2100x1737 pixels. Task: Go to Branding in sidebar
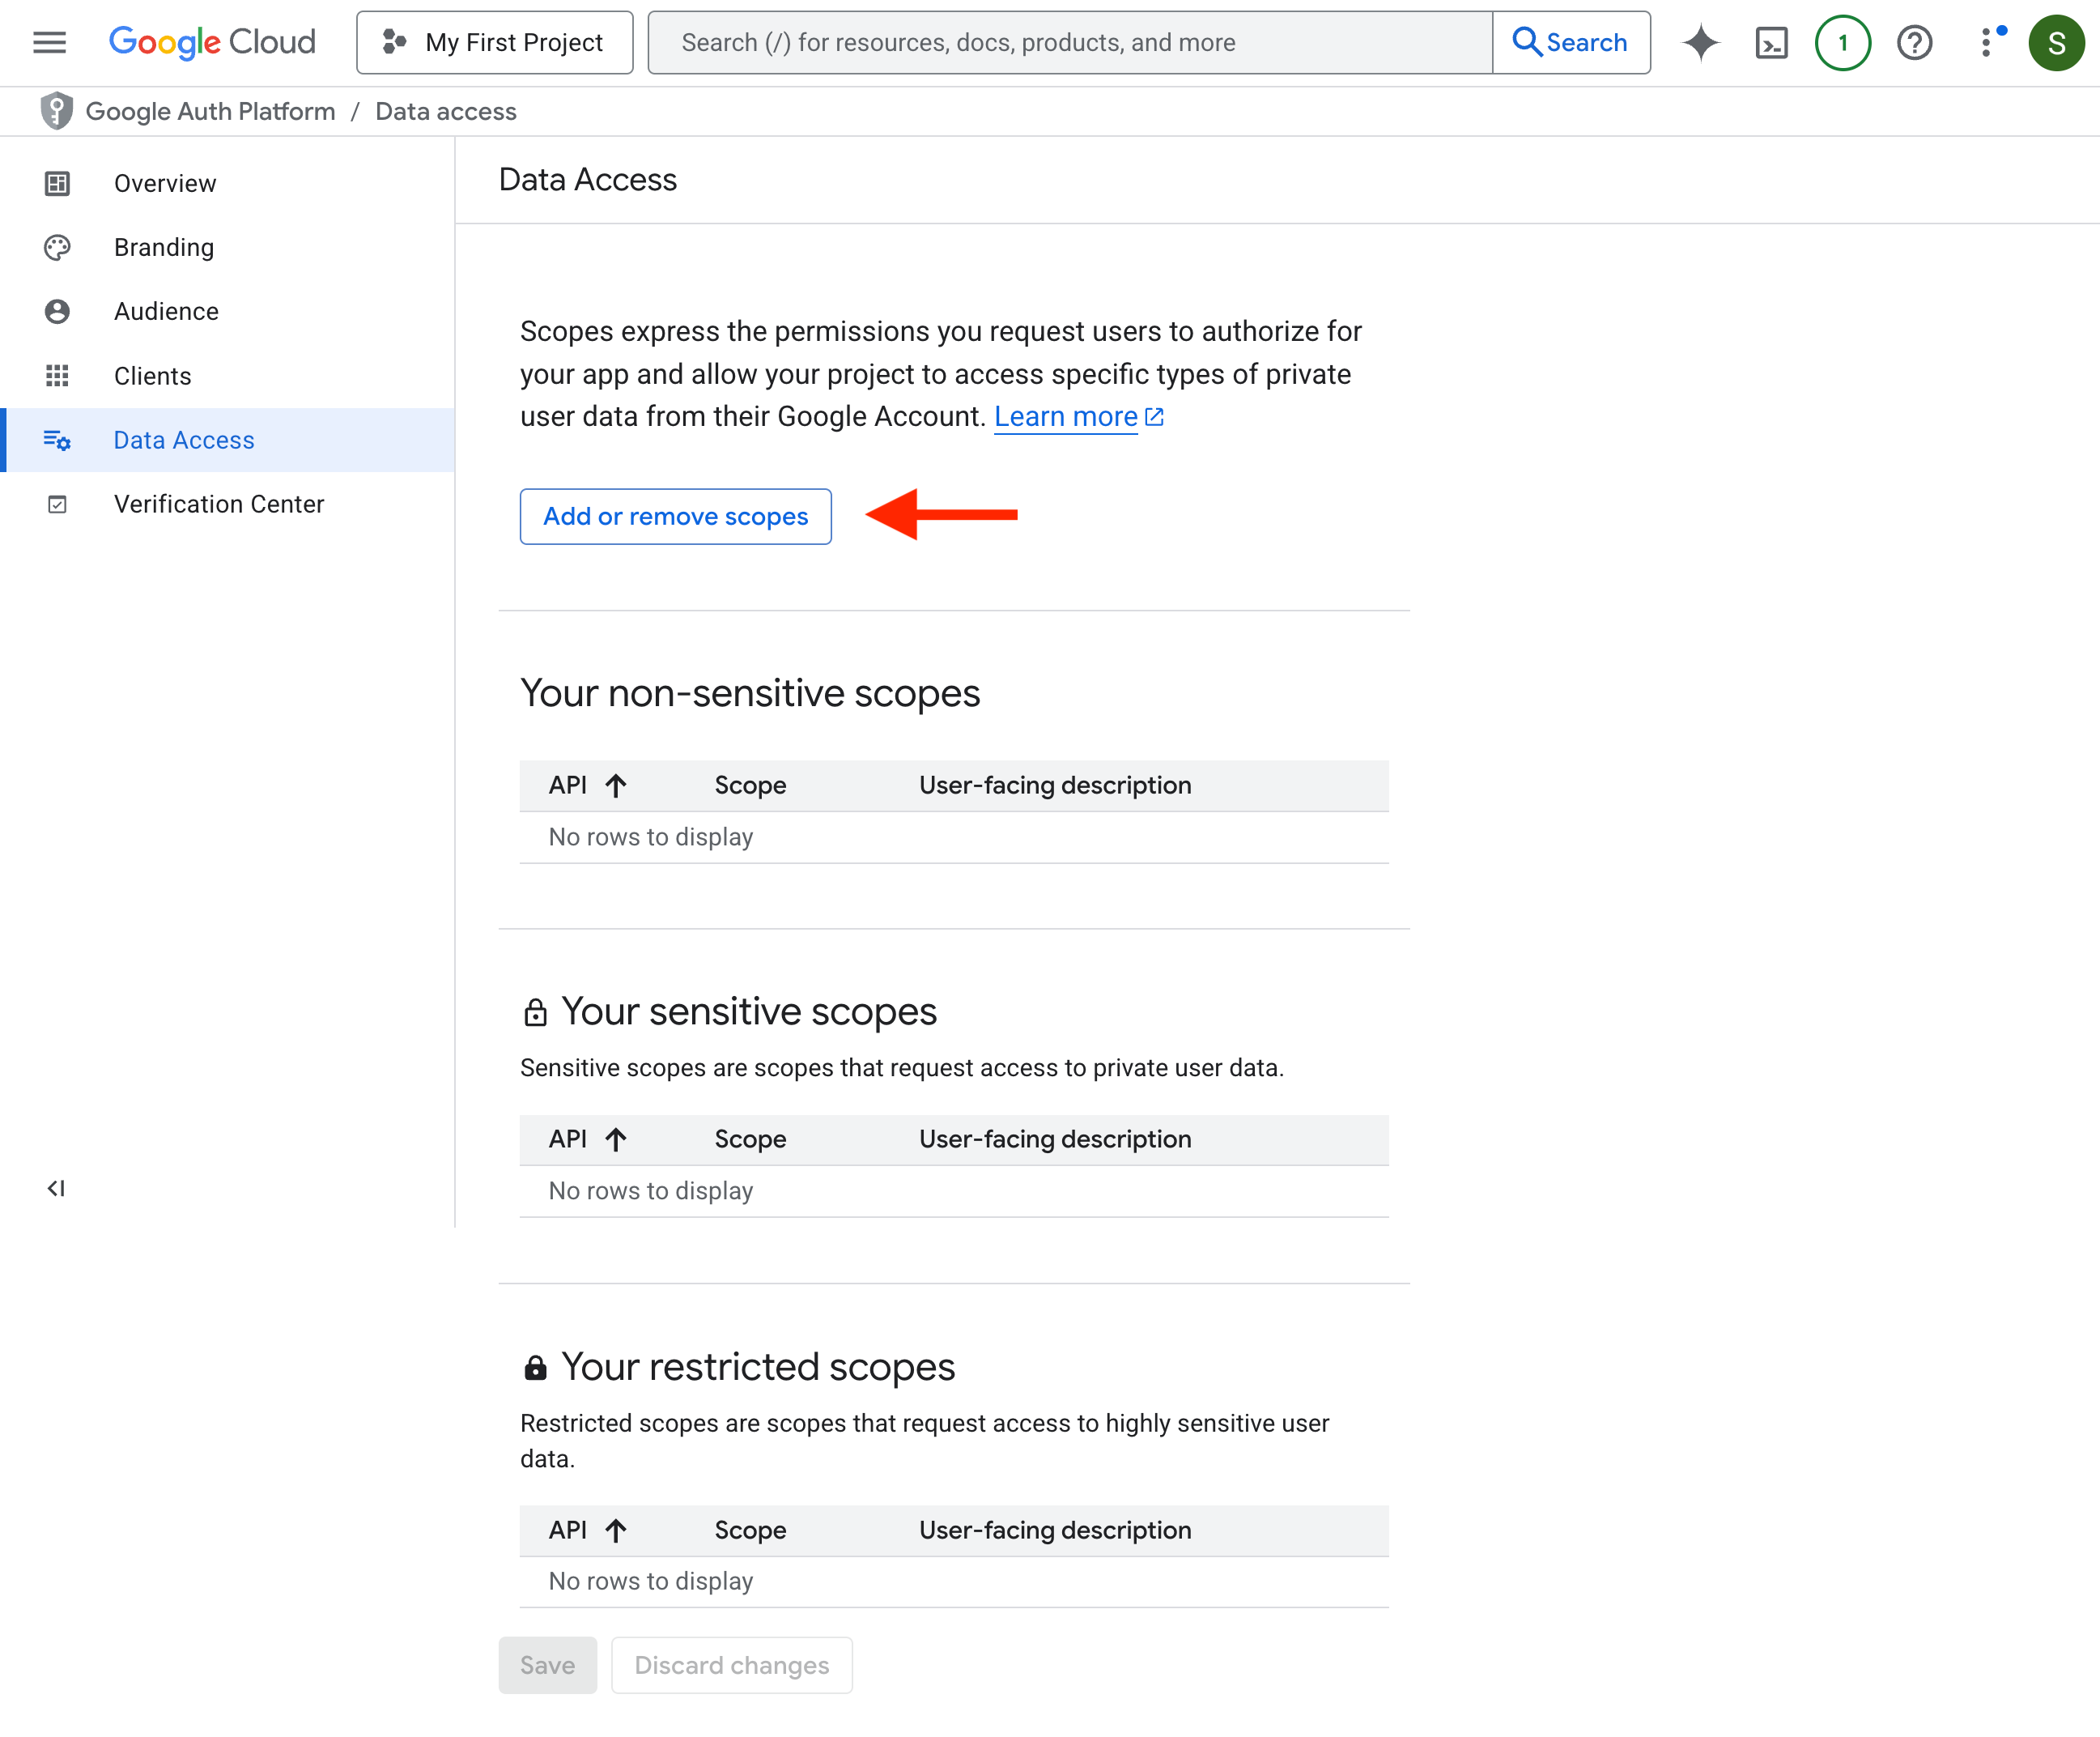(164, 247)
